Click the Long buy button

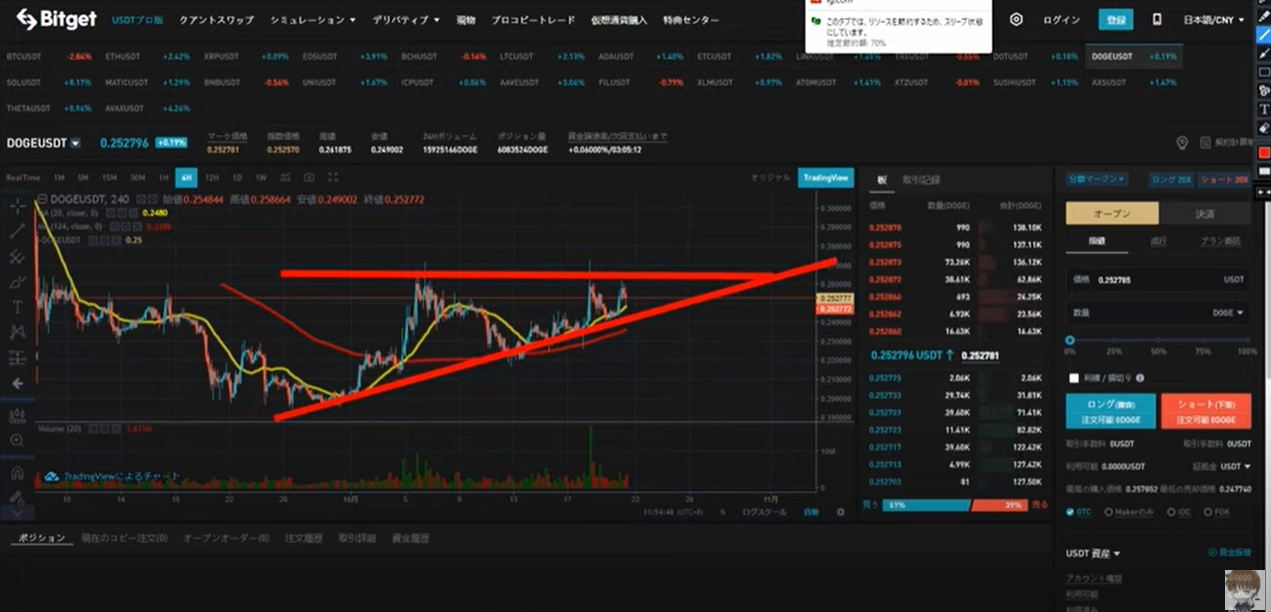click(1111, 411)
